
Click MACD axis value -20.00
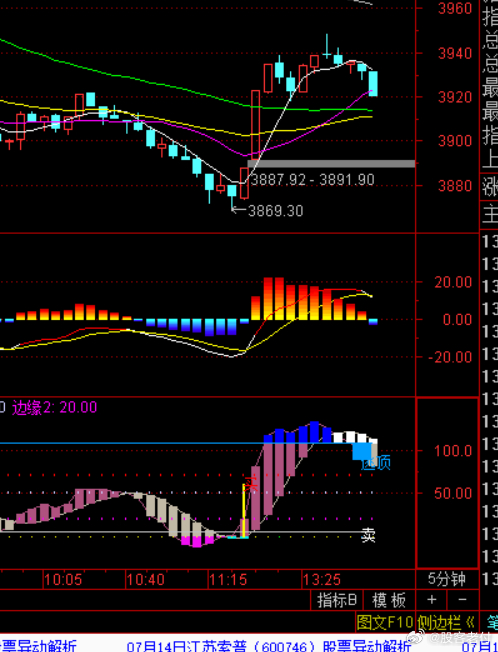pyautogui.click(x=450, y=357)
